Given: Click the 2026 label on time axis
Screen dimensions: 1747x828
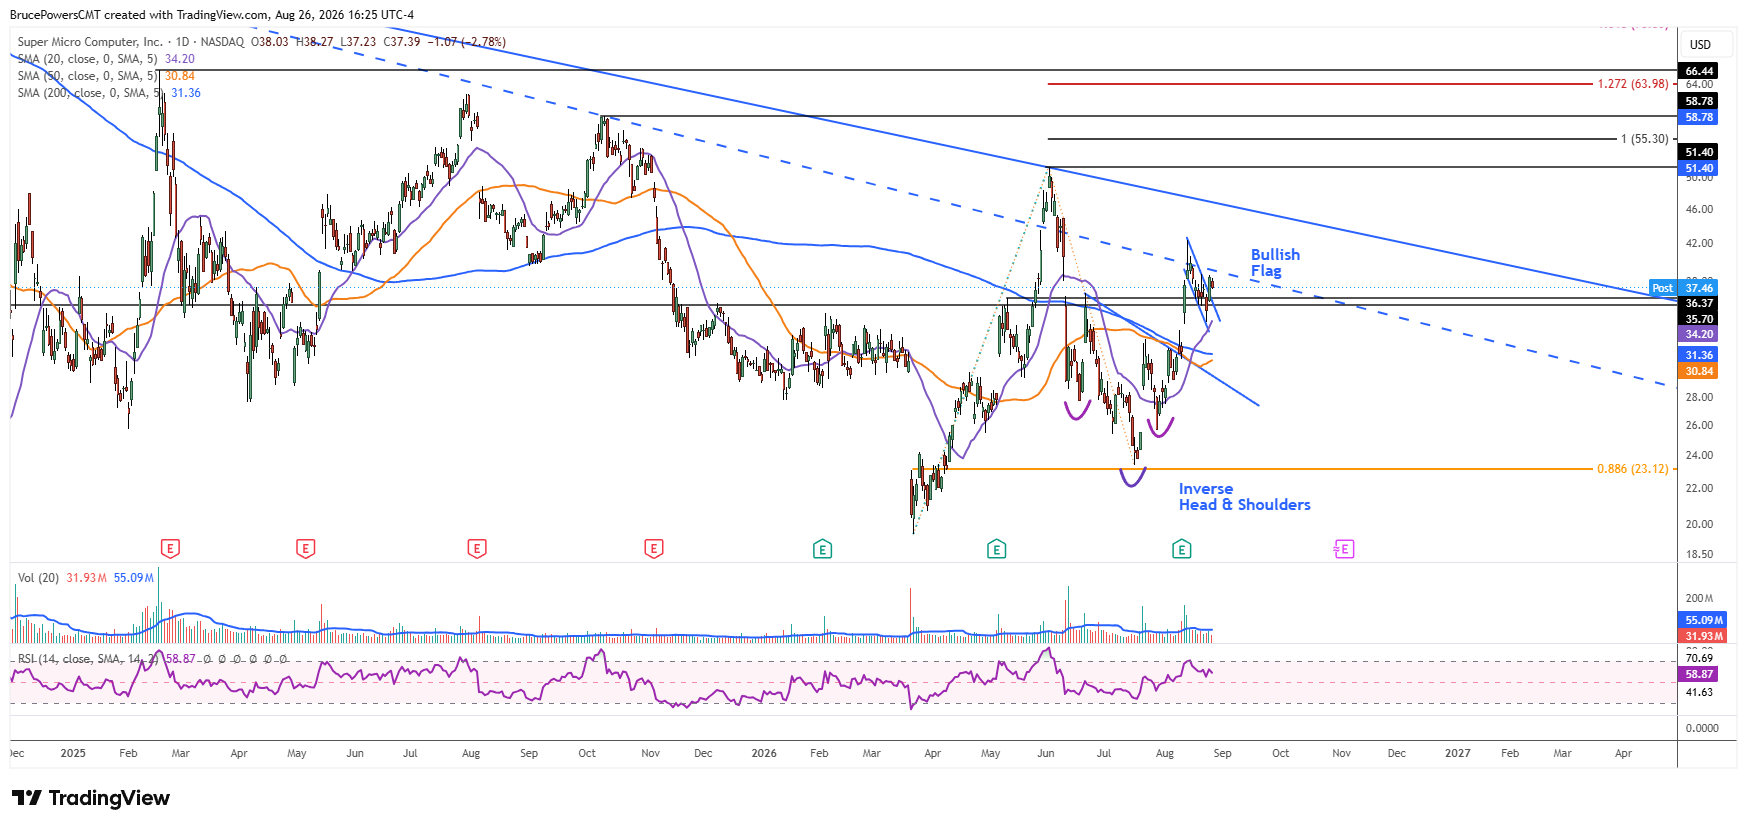Looking at the screenshot, I should 764,753.
